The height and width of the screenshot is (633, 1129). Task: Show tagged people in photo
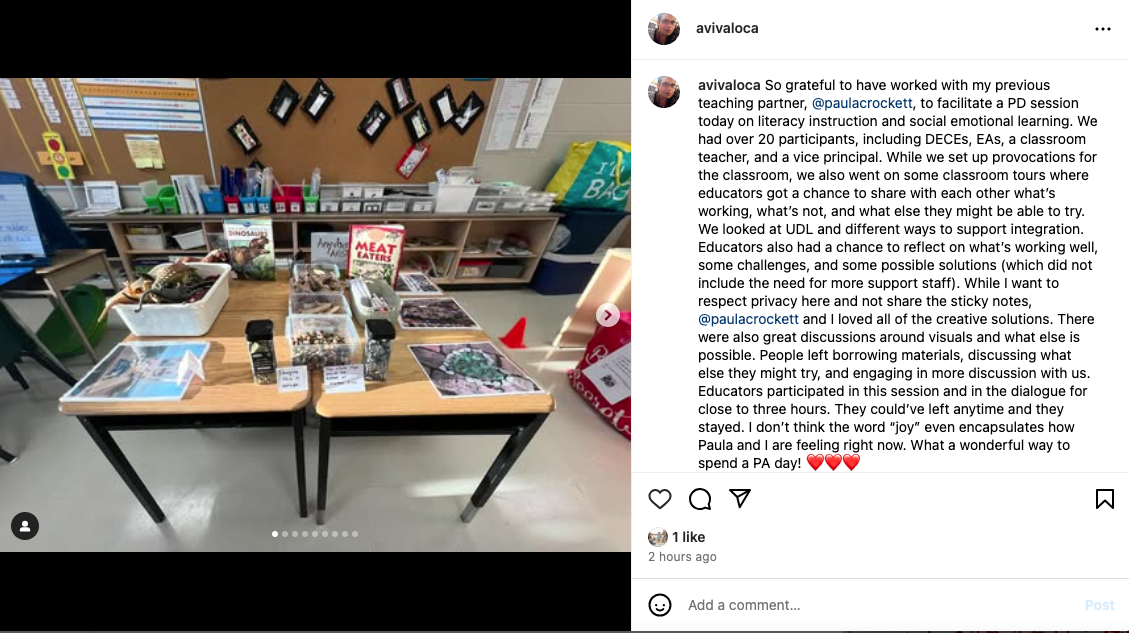[x=25, y=526]
